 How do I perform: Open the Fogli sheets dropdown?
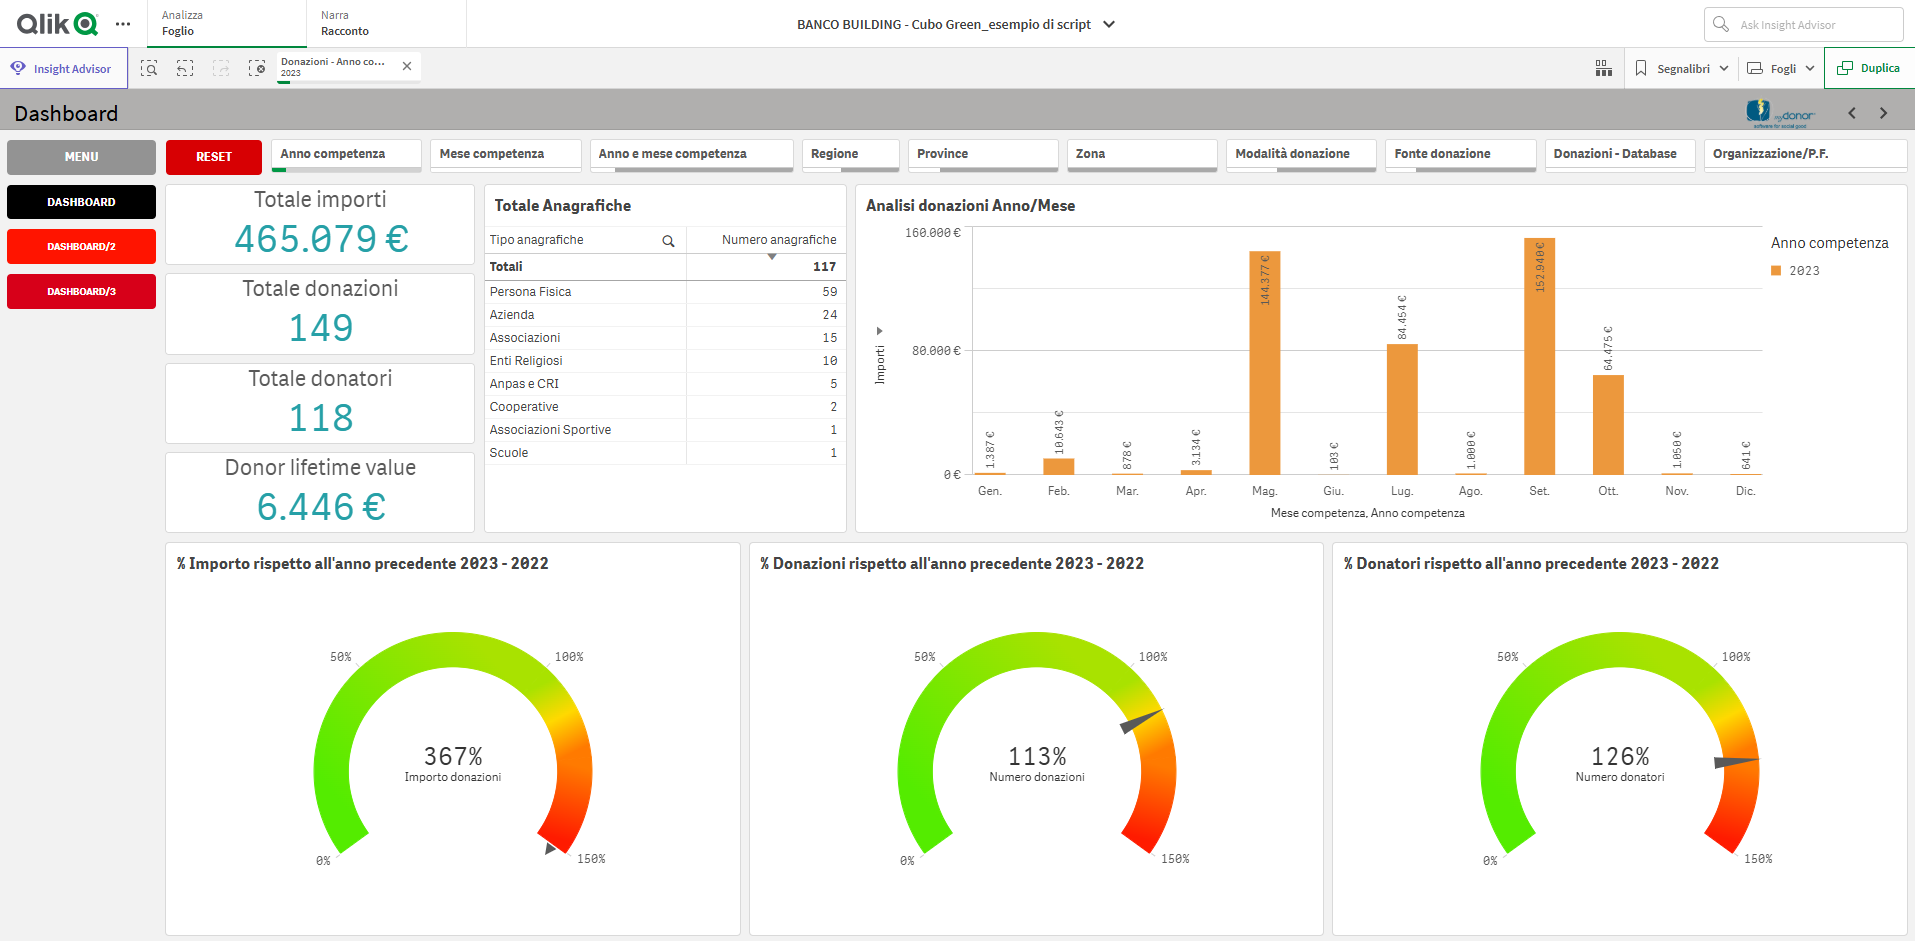(1781, 68)
